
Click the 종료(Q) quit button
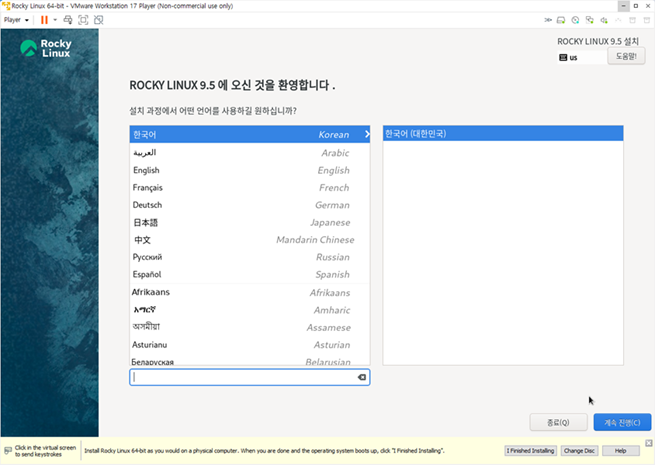559,422
